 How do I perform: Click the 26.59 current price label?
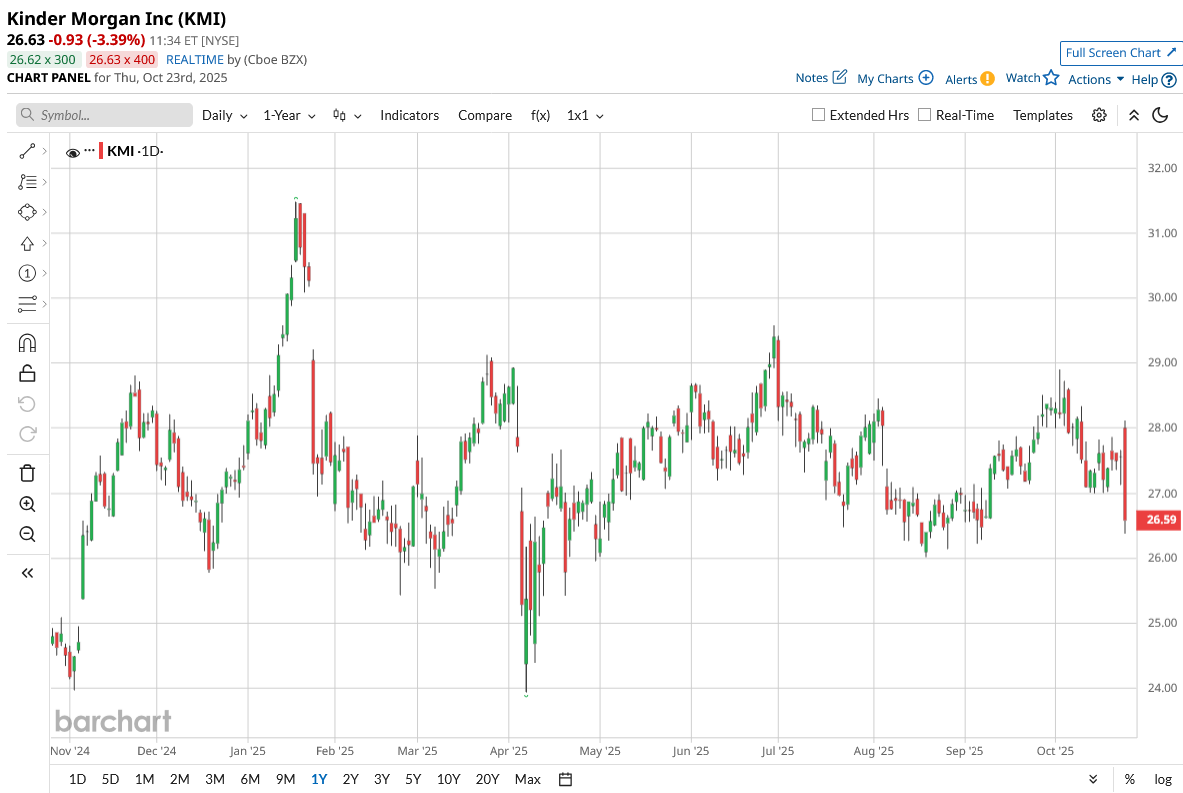(x=1159, y=519)
